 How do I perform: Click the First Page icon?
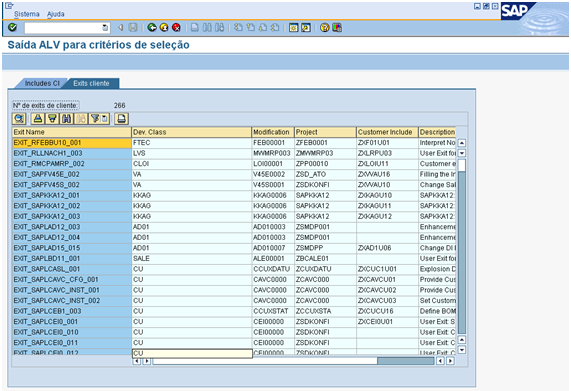(238, 27)
